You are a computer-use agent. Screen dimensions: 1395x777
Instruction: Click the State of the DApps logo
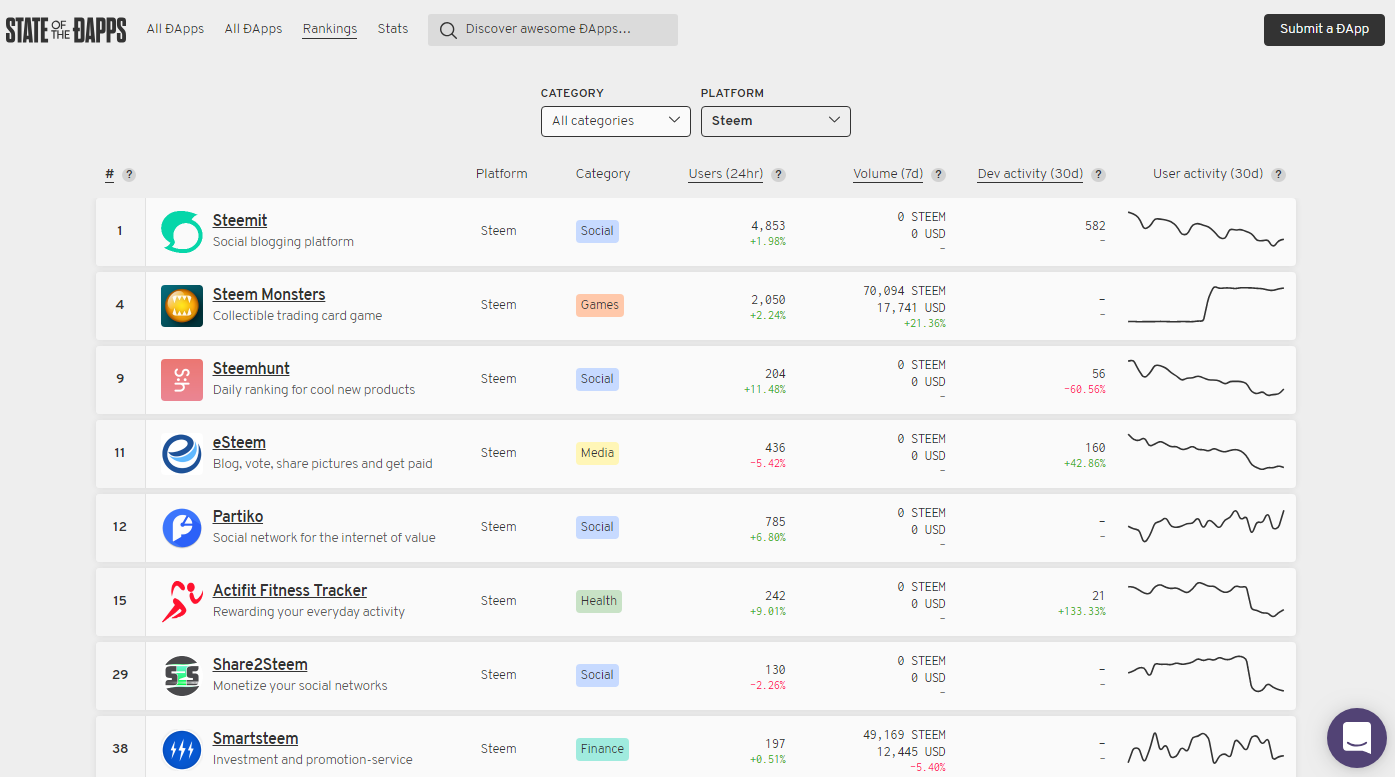coord(66,30)
